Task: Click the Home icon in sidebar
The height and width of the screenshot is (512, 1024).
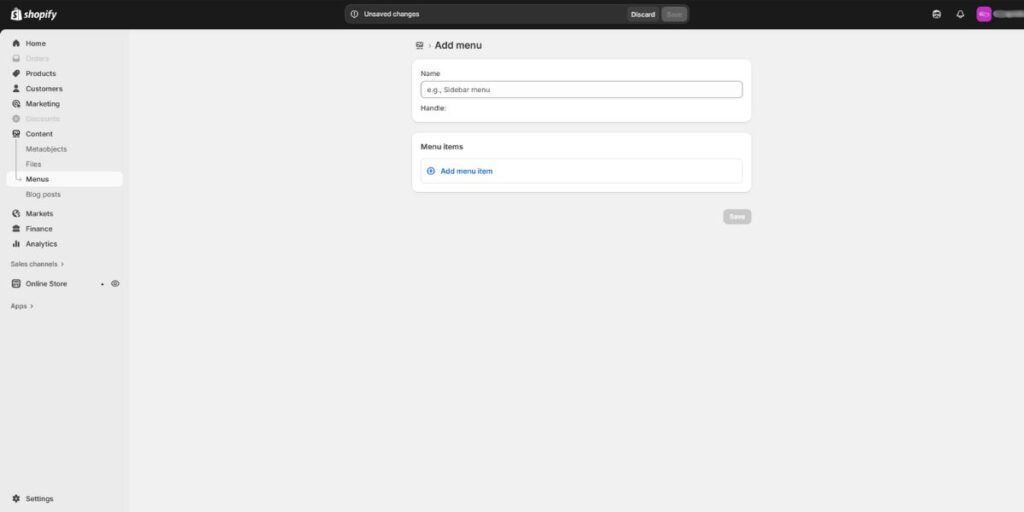Action: click(x=16, y=44)
